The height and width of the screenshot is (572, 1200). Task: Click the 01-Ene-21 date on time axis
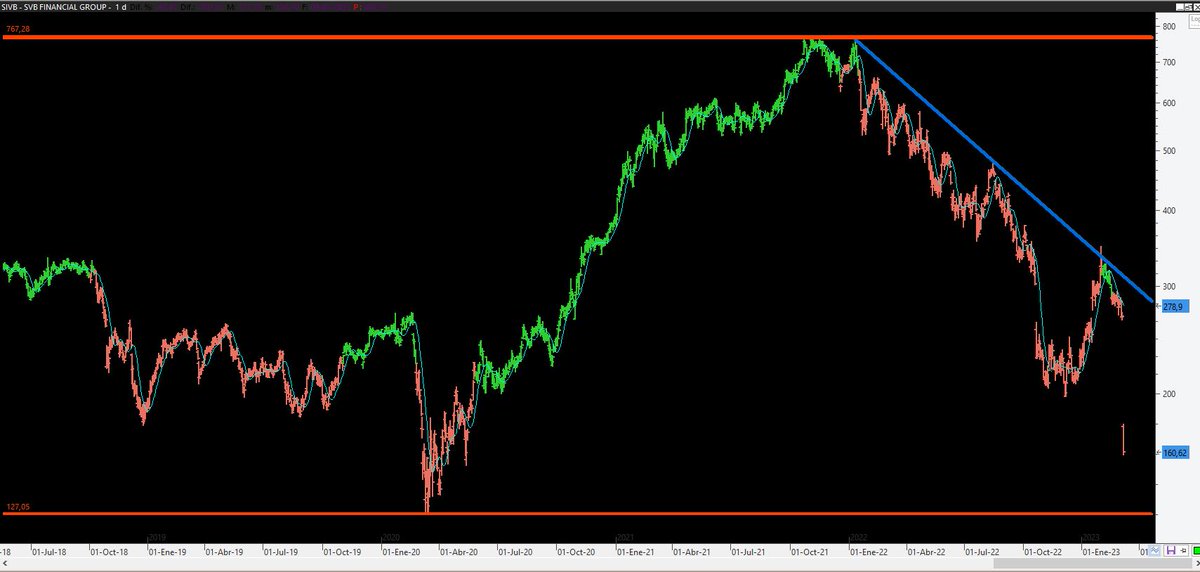tap(636, 550)
